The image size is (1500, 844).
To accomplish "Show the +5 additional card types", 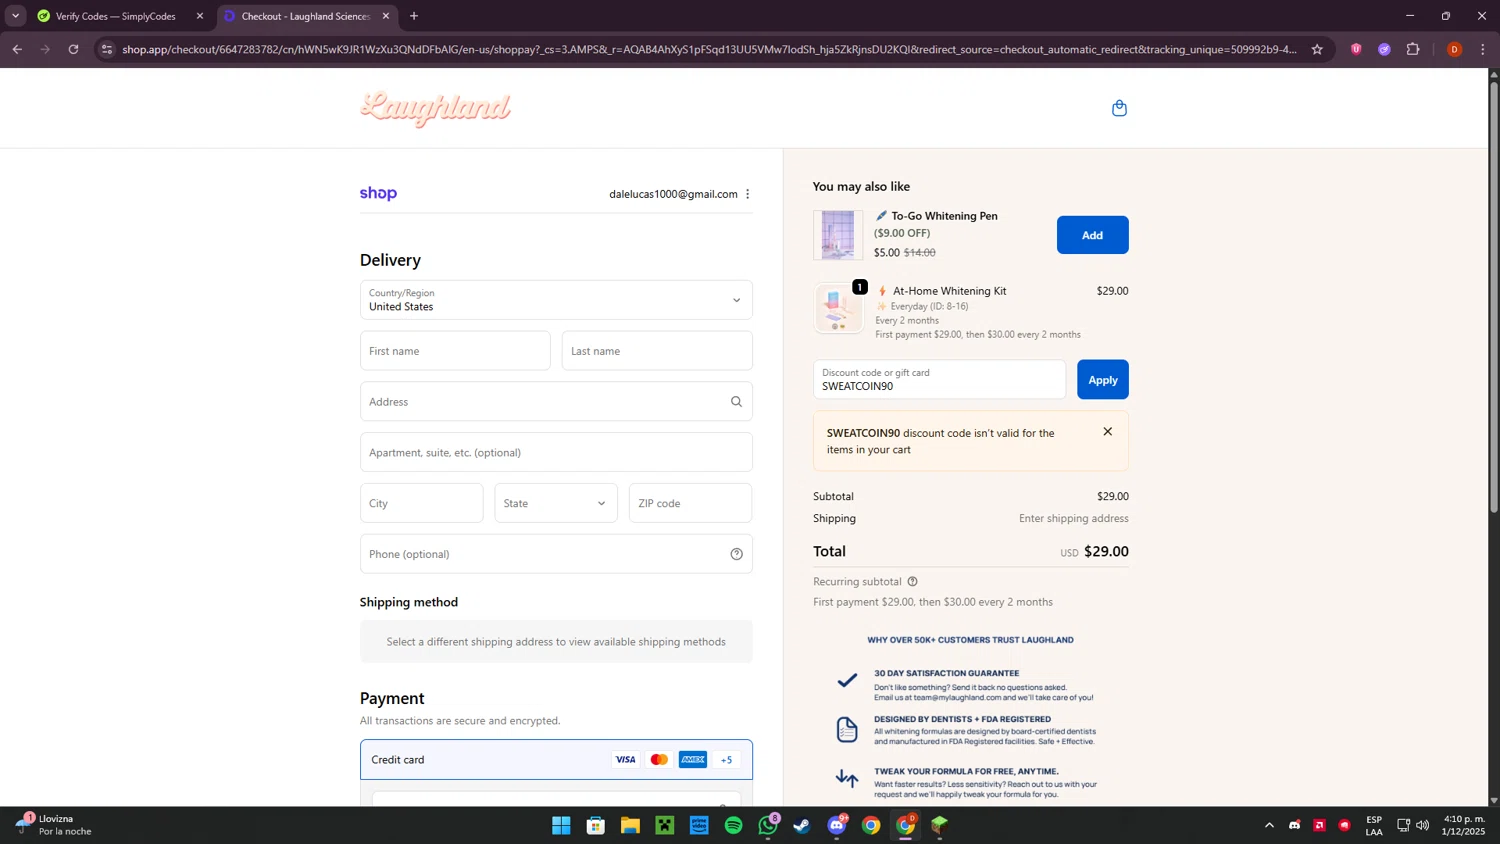I will click(x=726, y=760).
